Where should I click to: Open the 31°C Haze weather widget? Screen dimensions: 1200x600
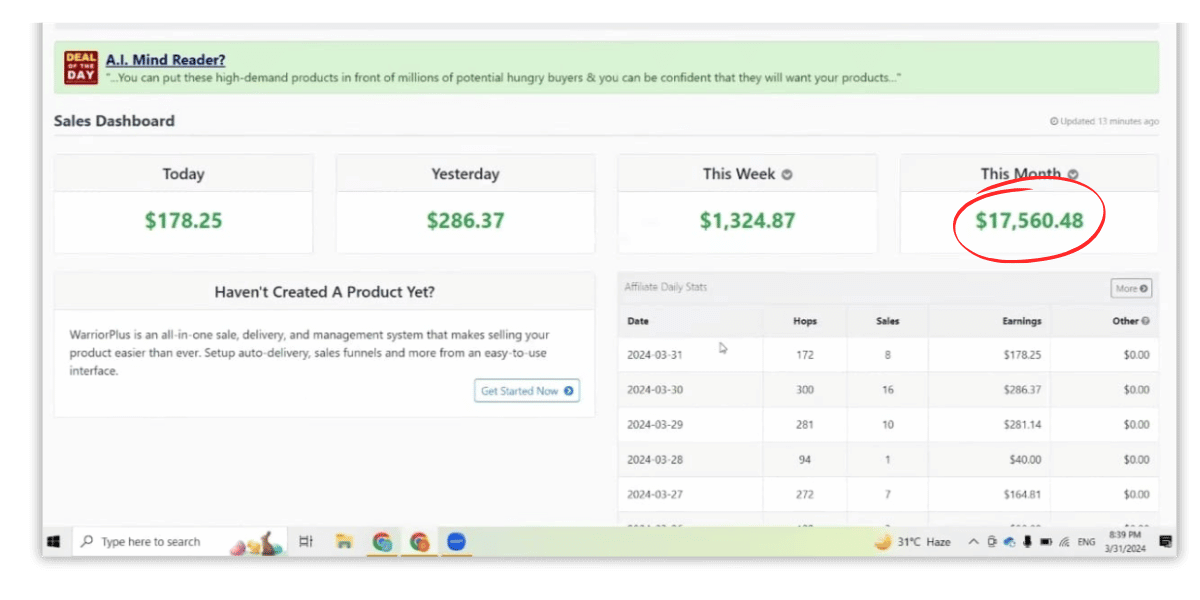tap(911, 541)
